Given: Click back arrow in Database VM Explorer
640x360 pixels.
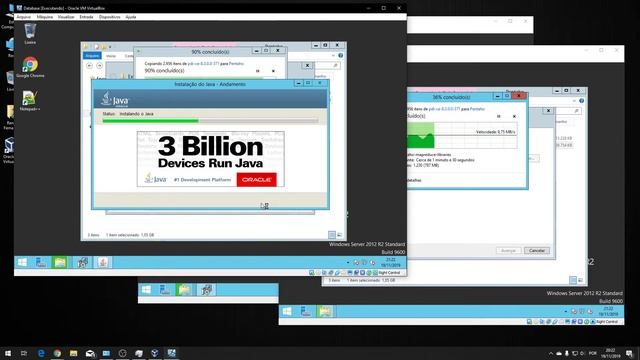Looking at the screenshot, I should 89,65.
